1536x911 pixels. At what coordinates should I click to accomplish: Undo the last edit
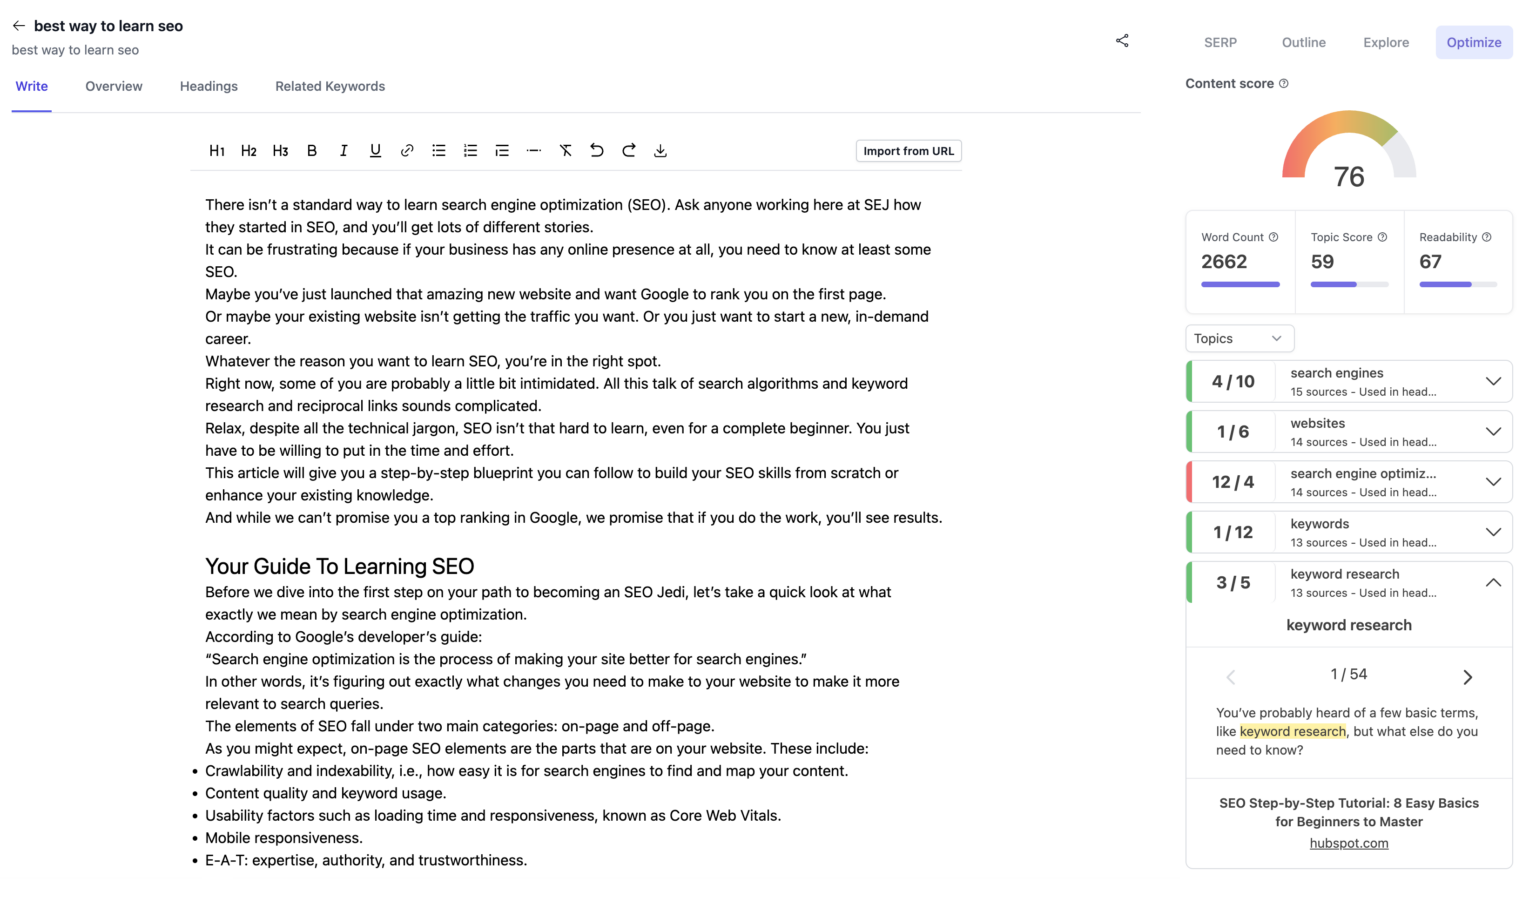point(597,150)
